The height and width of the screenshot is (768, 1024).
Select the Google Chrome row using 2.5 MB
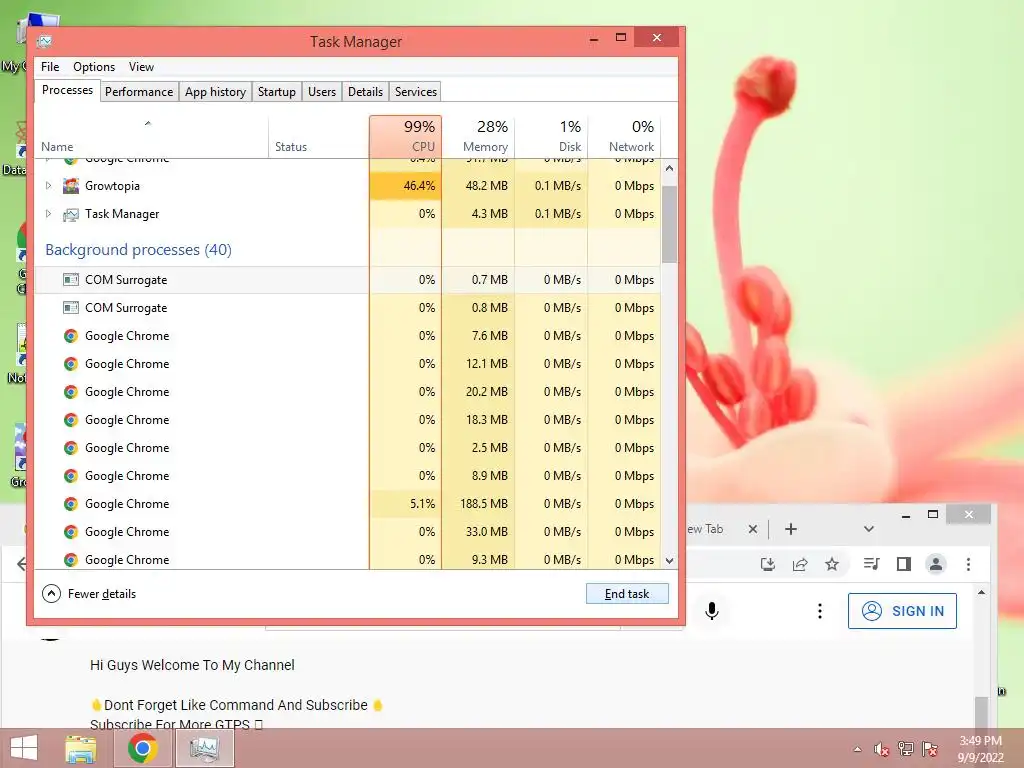pyautogui.click(x=347, y=448)
